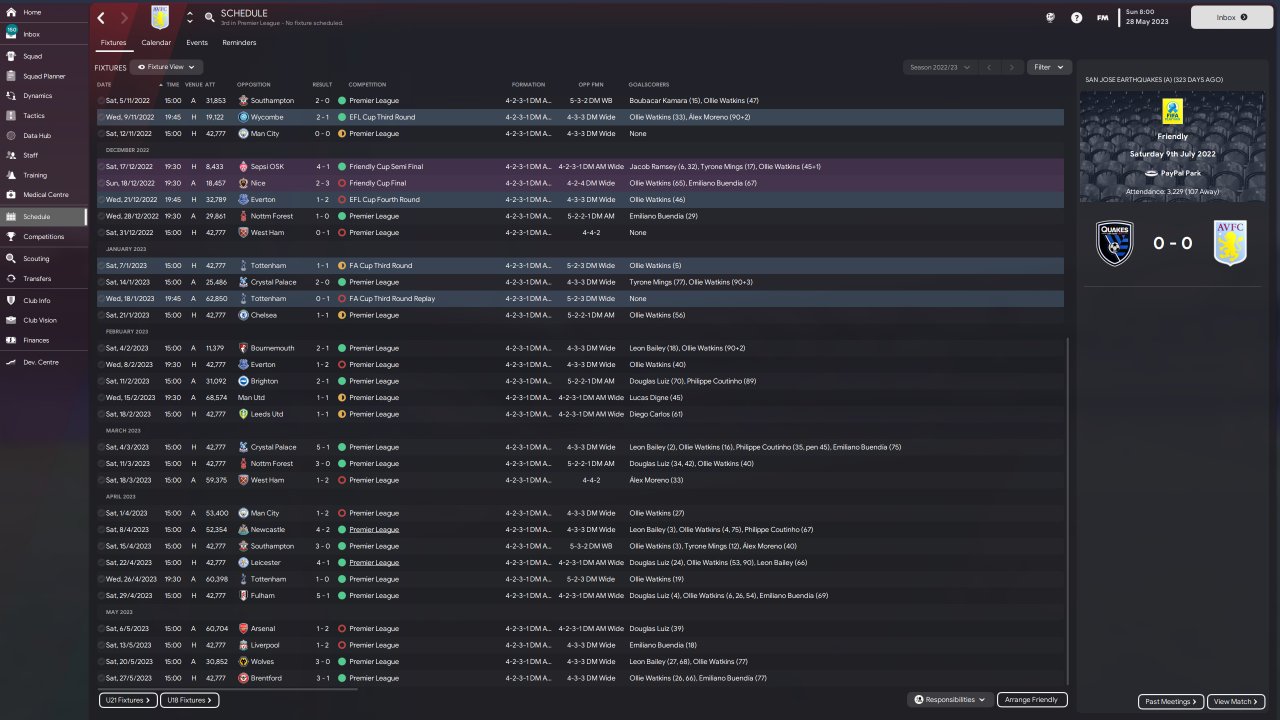Open the Fixture View dropdown
Screen dimensions: 1280x720
pyautogui.click(x=166, y=67)
